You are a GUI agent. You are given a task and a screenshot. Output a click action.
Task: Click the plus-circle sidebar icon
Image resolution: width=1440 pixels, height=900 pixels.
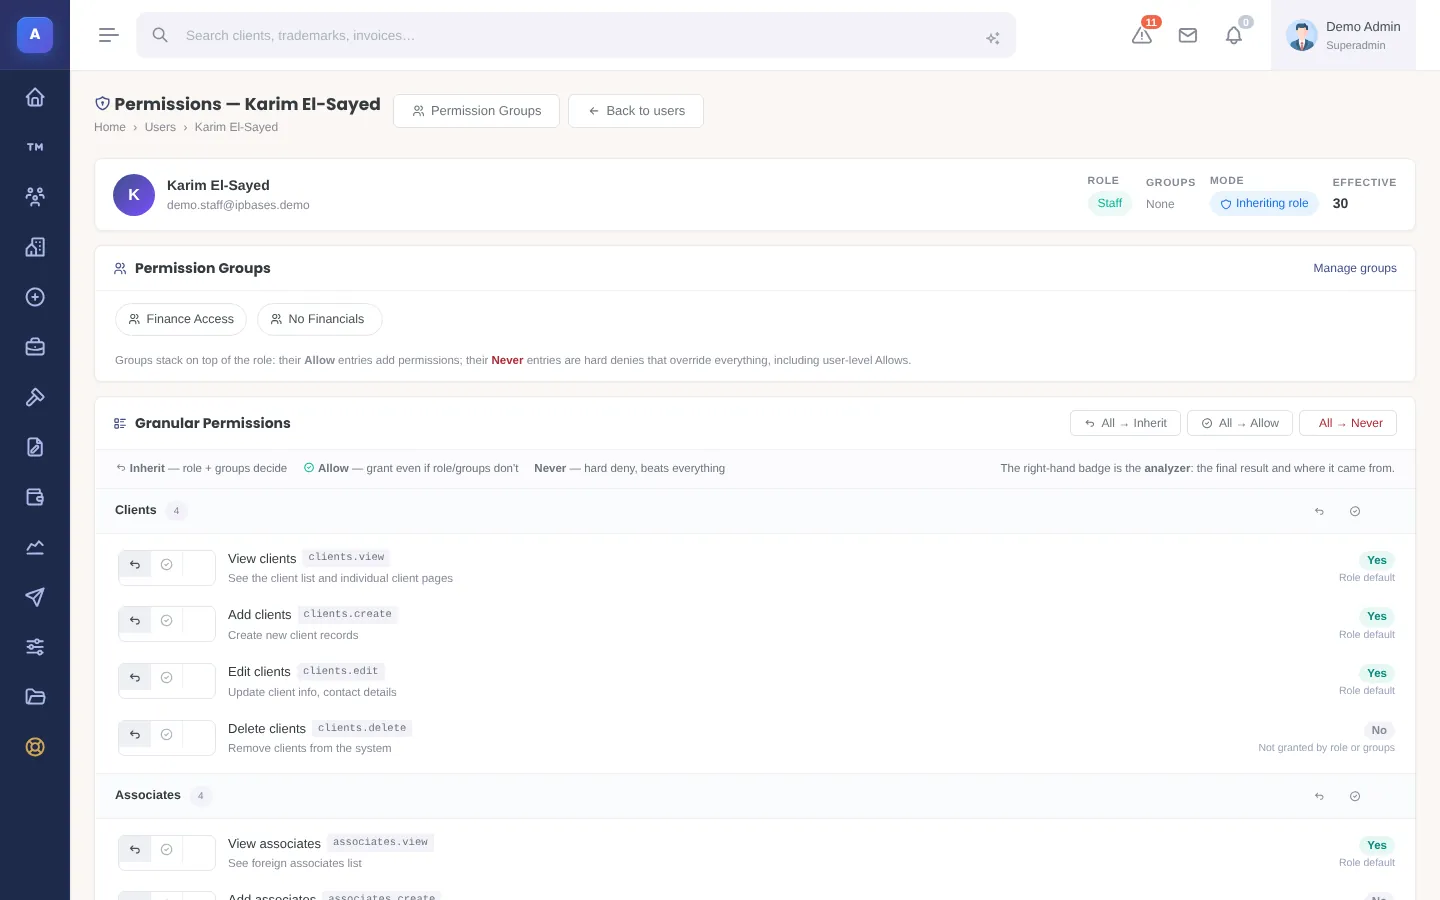pos(35,297)
